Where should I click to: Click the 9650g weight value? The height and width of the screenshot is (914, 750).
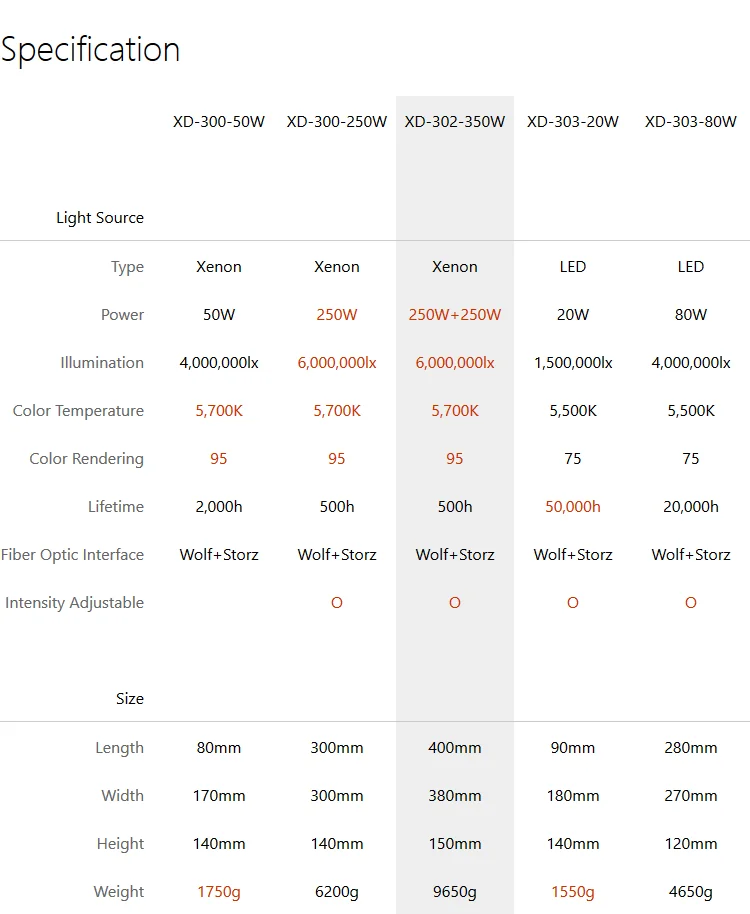(x=455, y=892)
